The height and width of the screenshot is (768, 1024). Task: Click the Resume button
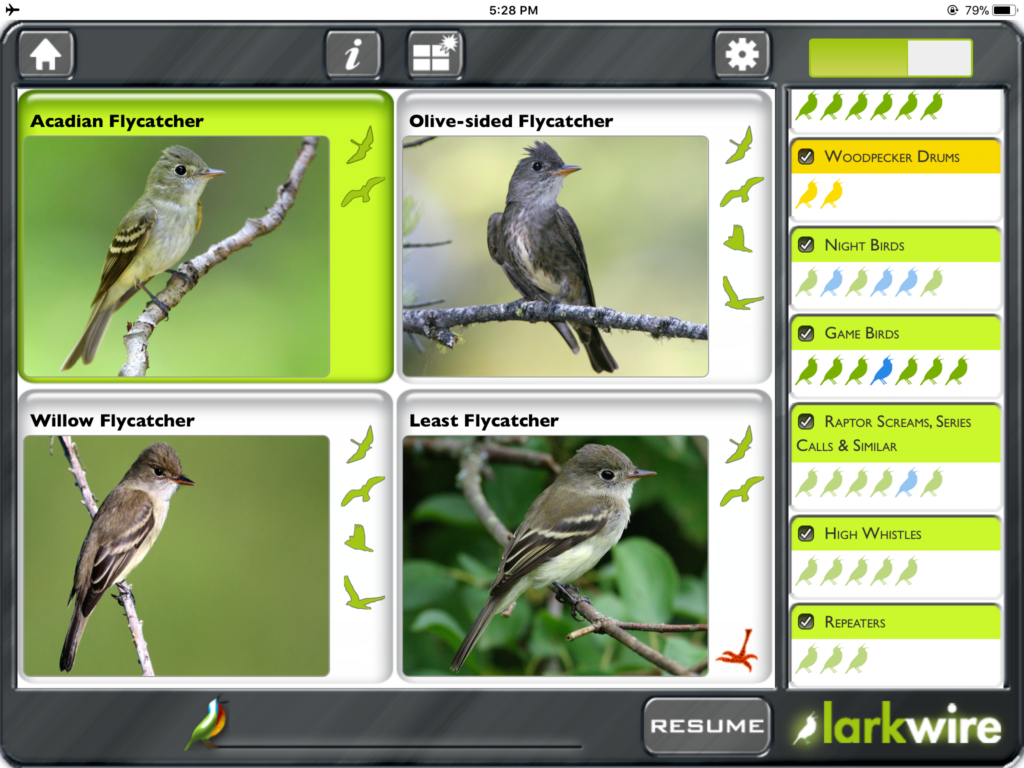click(x=707, y=726)
